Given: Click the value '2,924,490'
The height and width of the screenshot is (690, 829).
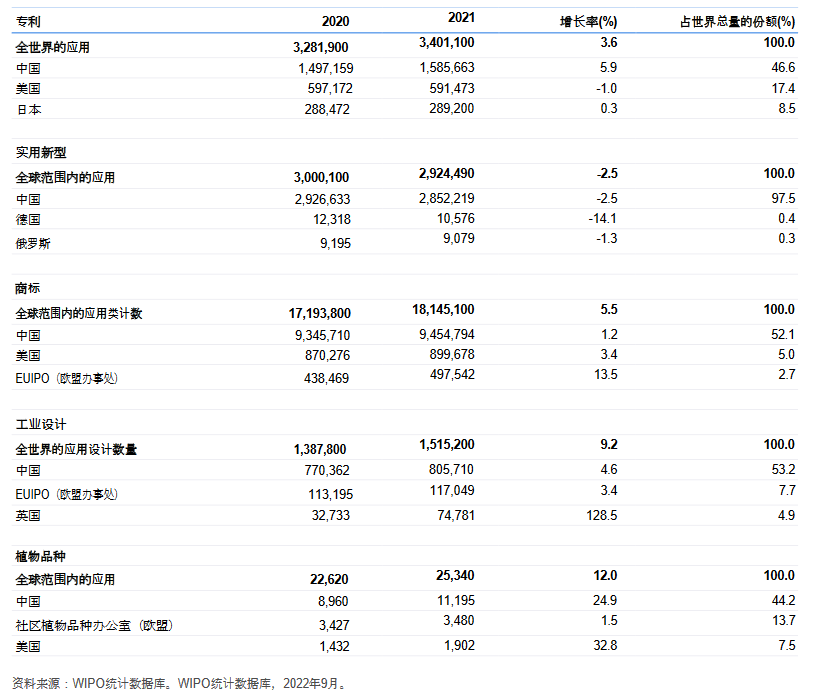Looking at the screenshot, I should (x=447, y=174).
